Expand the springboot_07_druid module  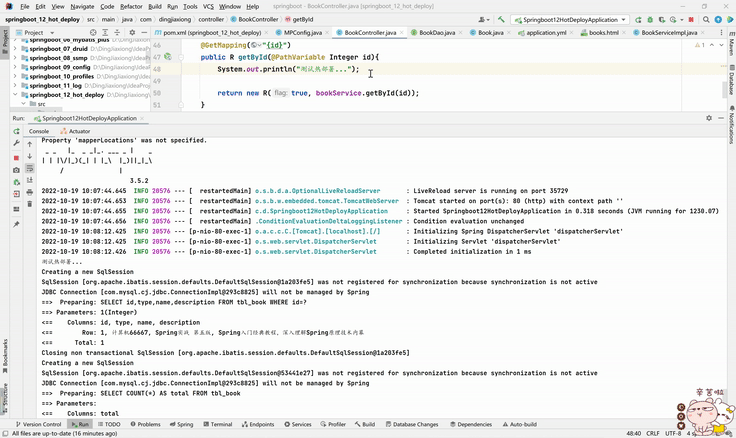coord(15,49)
